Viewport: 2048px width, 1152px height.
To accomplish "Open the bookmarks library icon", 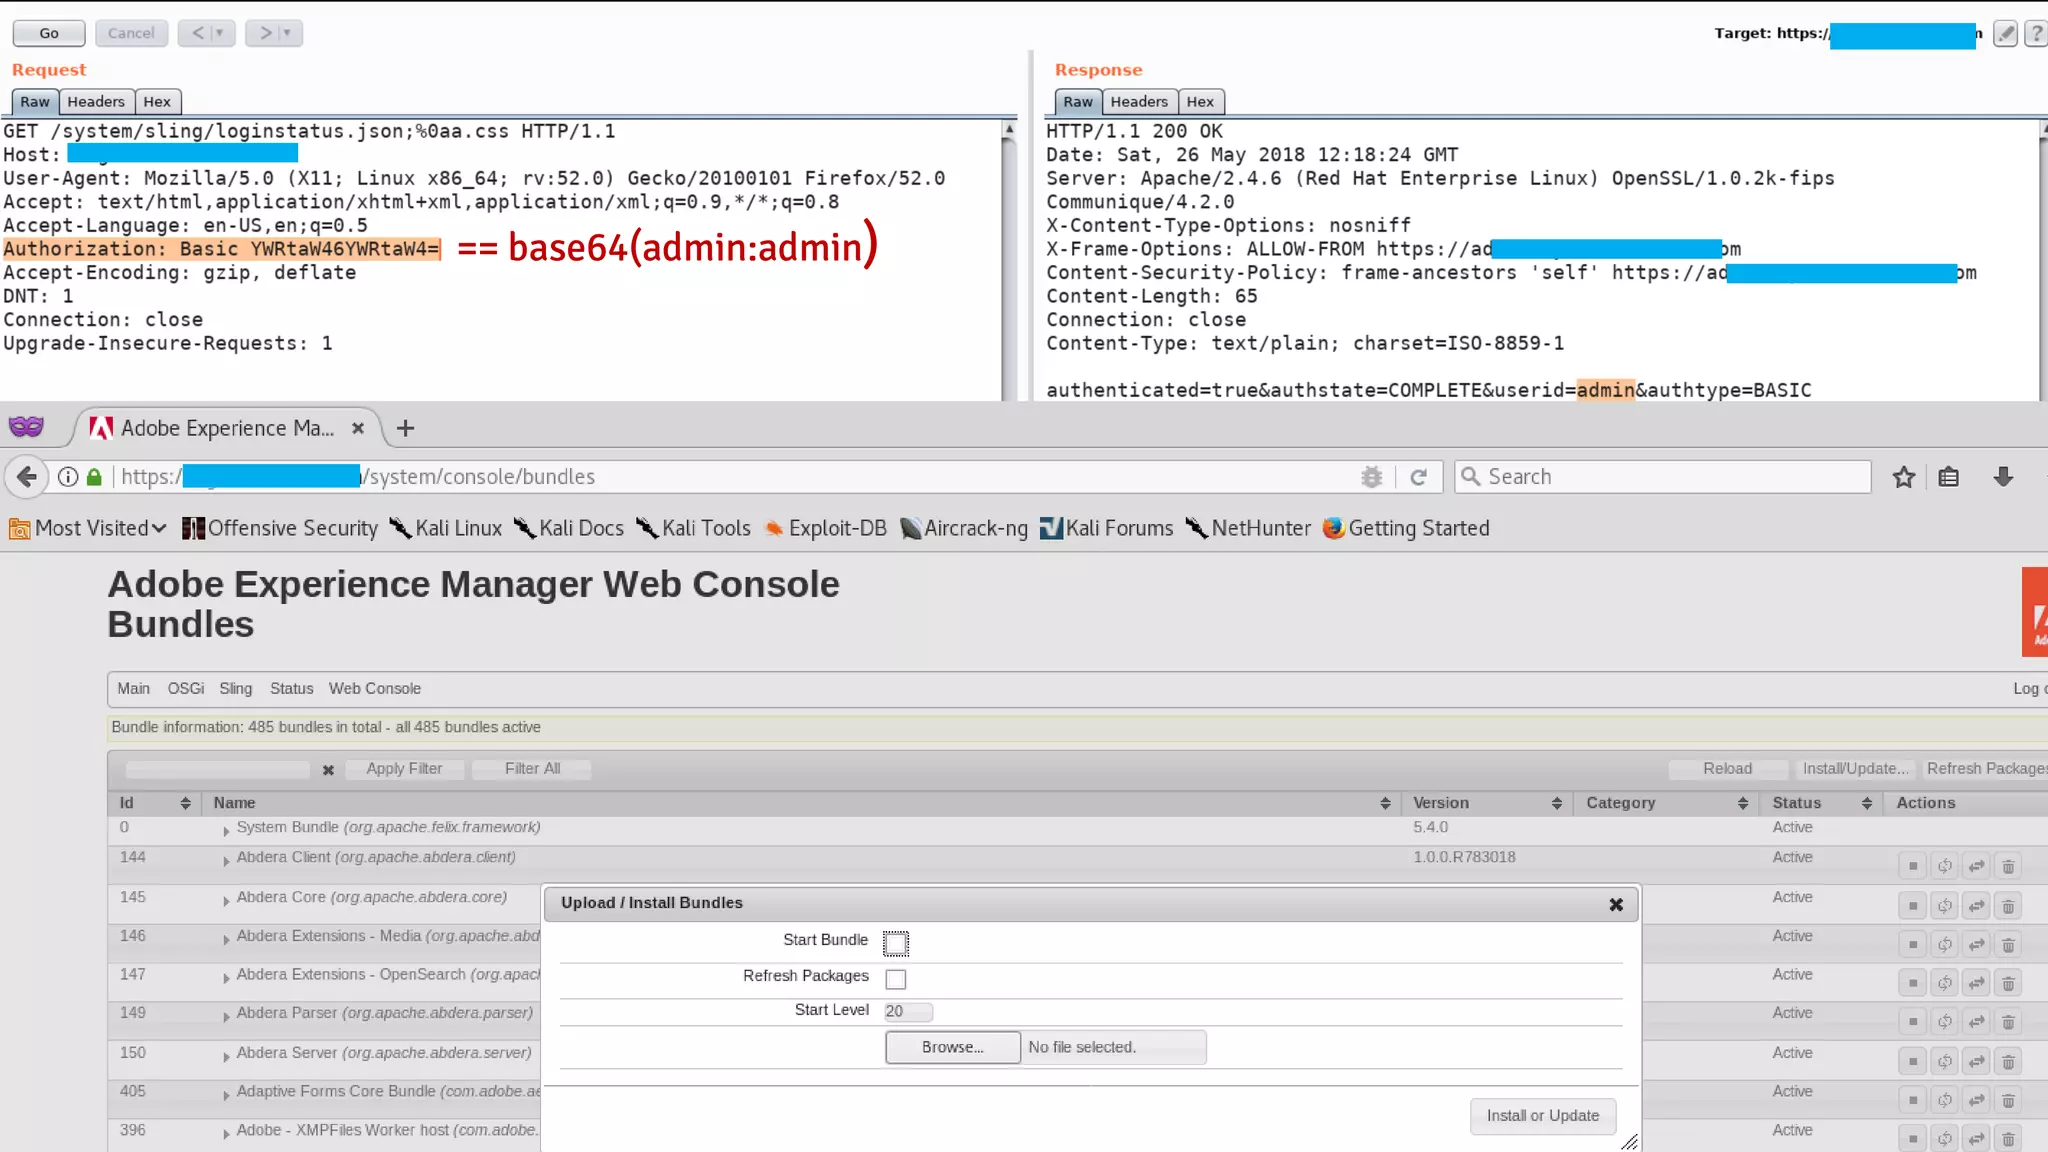I will pos(1948,477).
